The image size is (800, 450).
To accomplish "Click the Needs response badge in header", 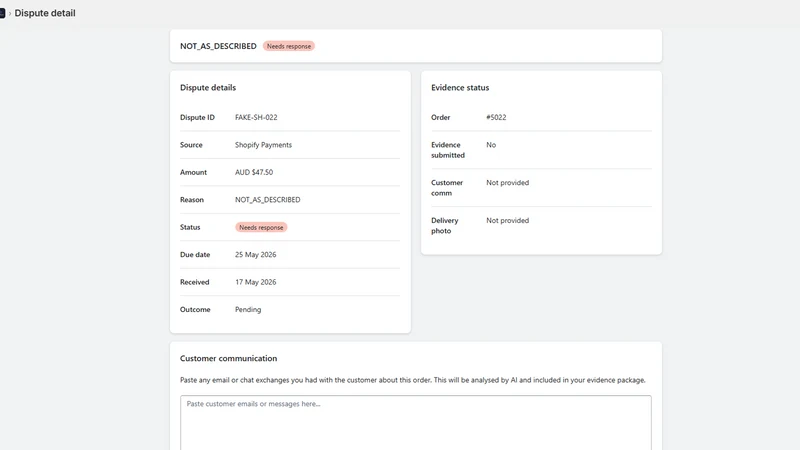I will pos(289,46).
